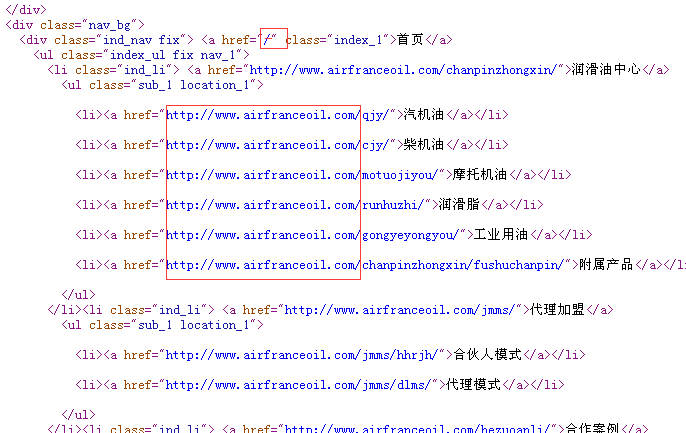Click the href "/" value of 首页 link
This screenshot has width=686, height=433.
coord(267,40)
